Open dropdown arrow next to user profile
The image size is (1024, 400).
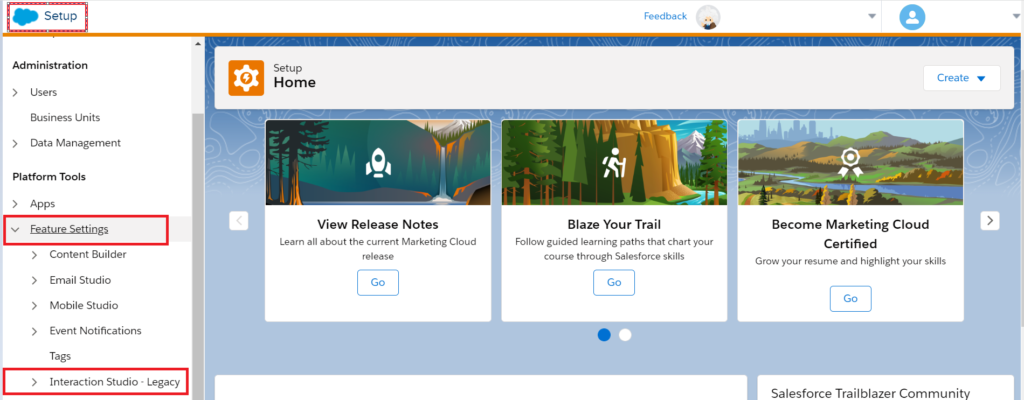point(1016,16)
